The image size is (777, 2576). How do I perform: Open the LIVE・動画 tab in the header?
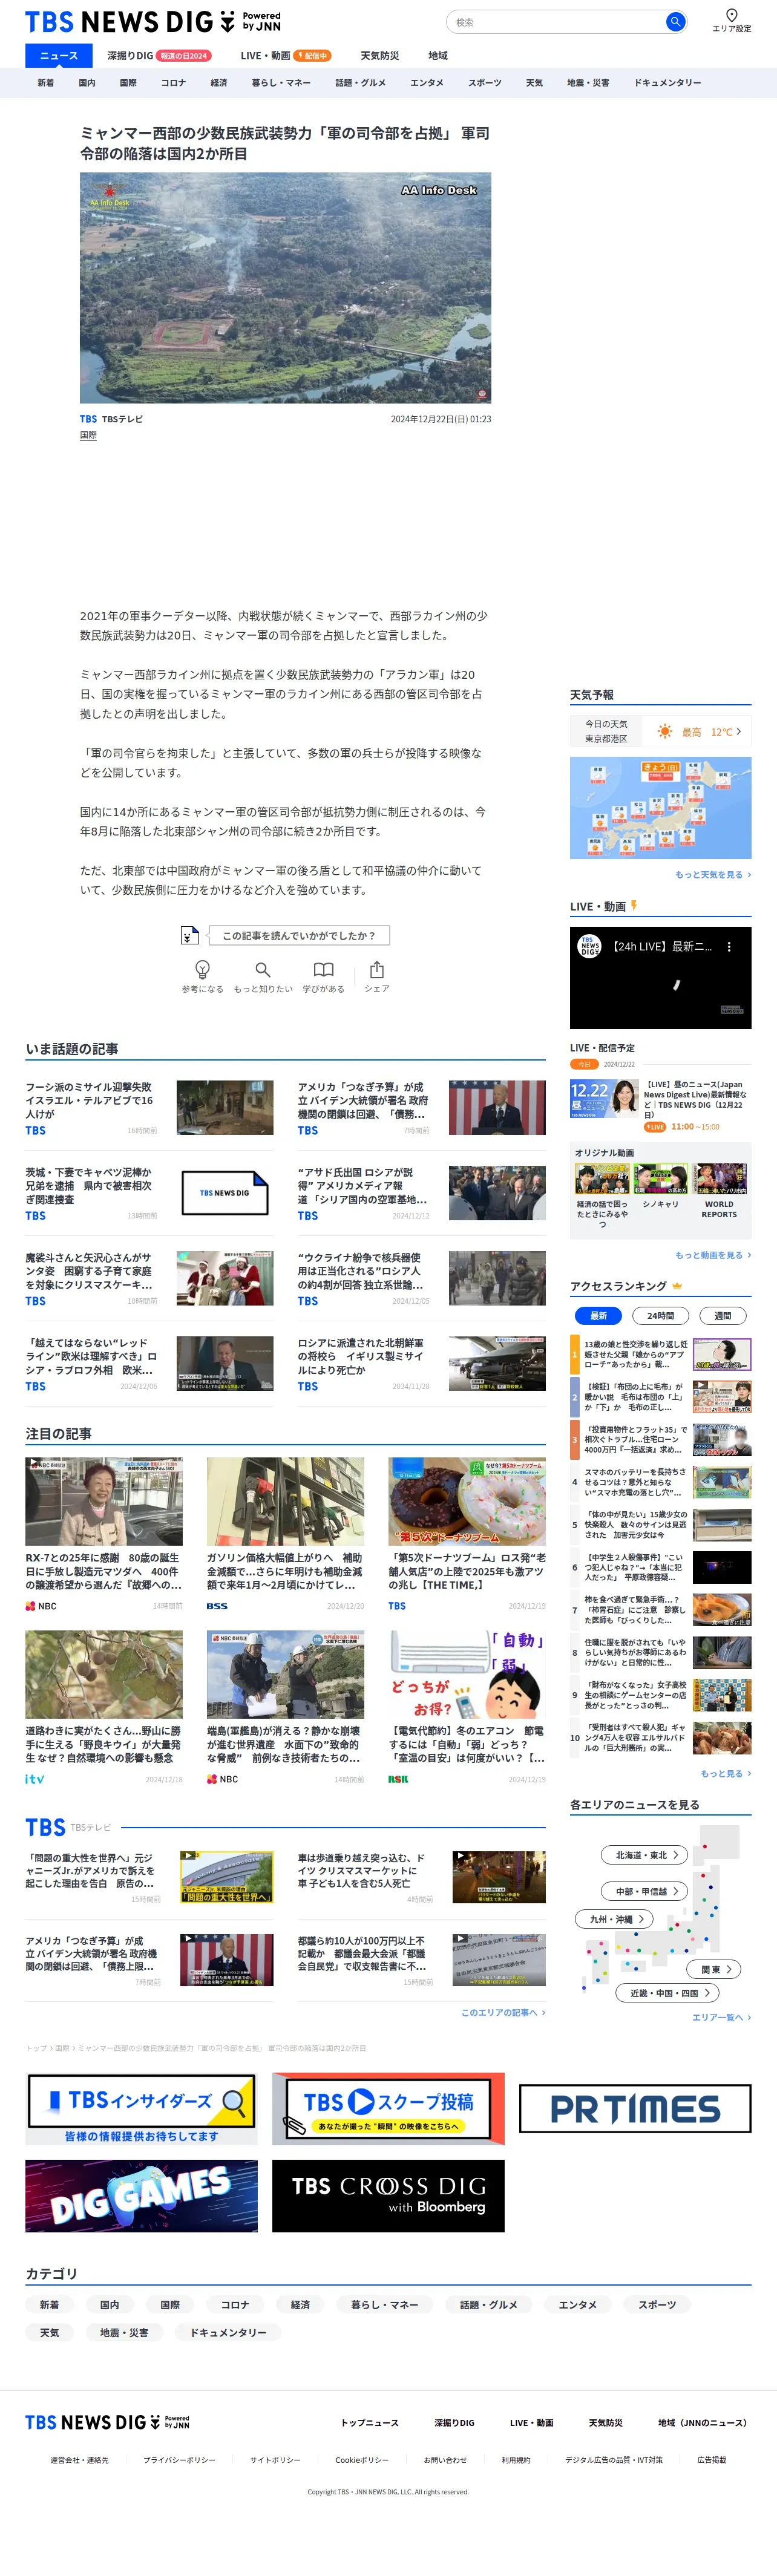286,55
